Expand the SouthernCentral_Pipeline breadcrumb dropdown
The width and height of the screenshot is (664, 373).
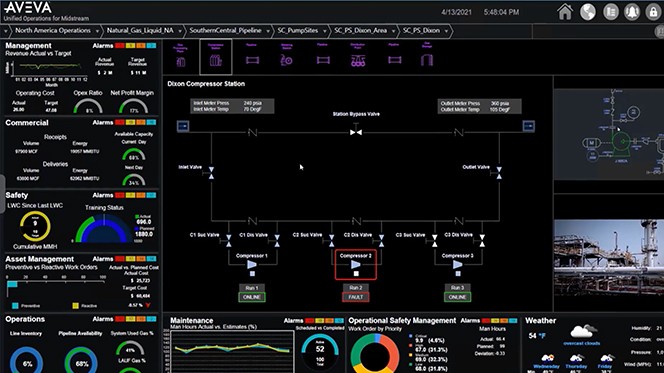(x=268, y=31)
